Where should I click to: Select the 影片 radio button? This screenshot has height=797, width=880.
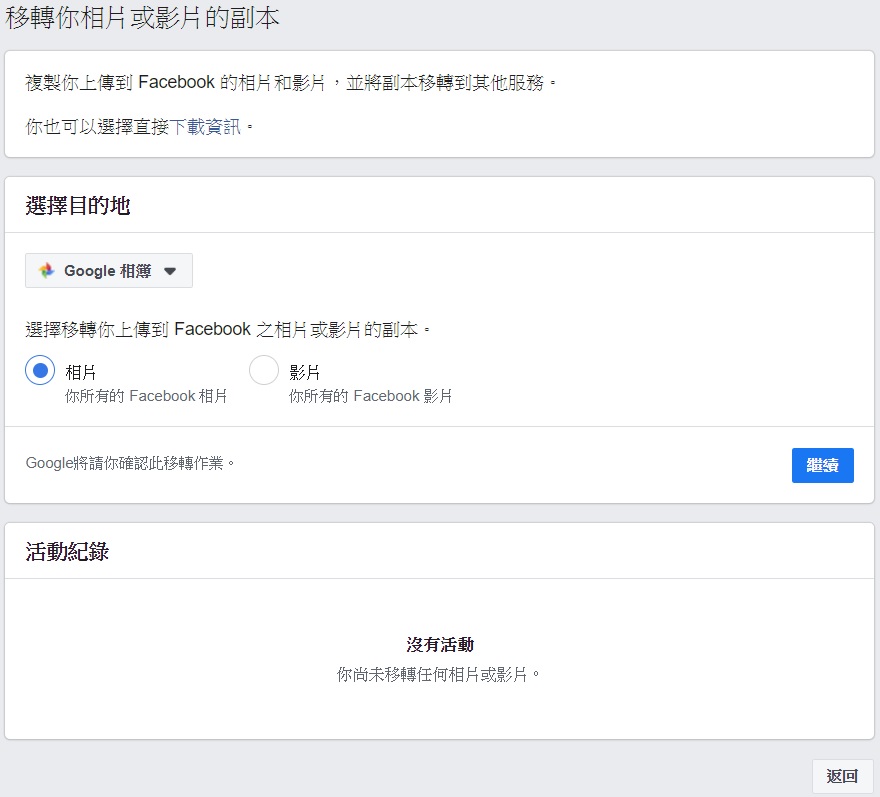(264, 370)
